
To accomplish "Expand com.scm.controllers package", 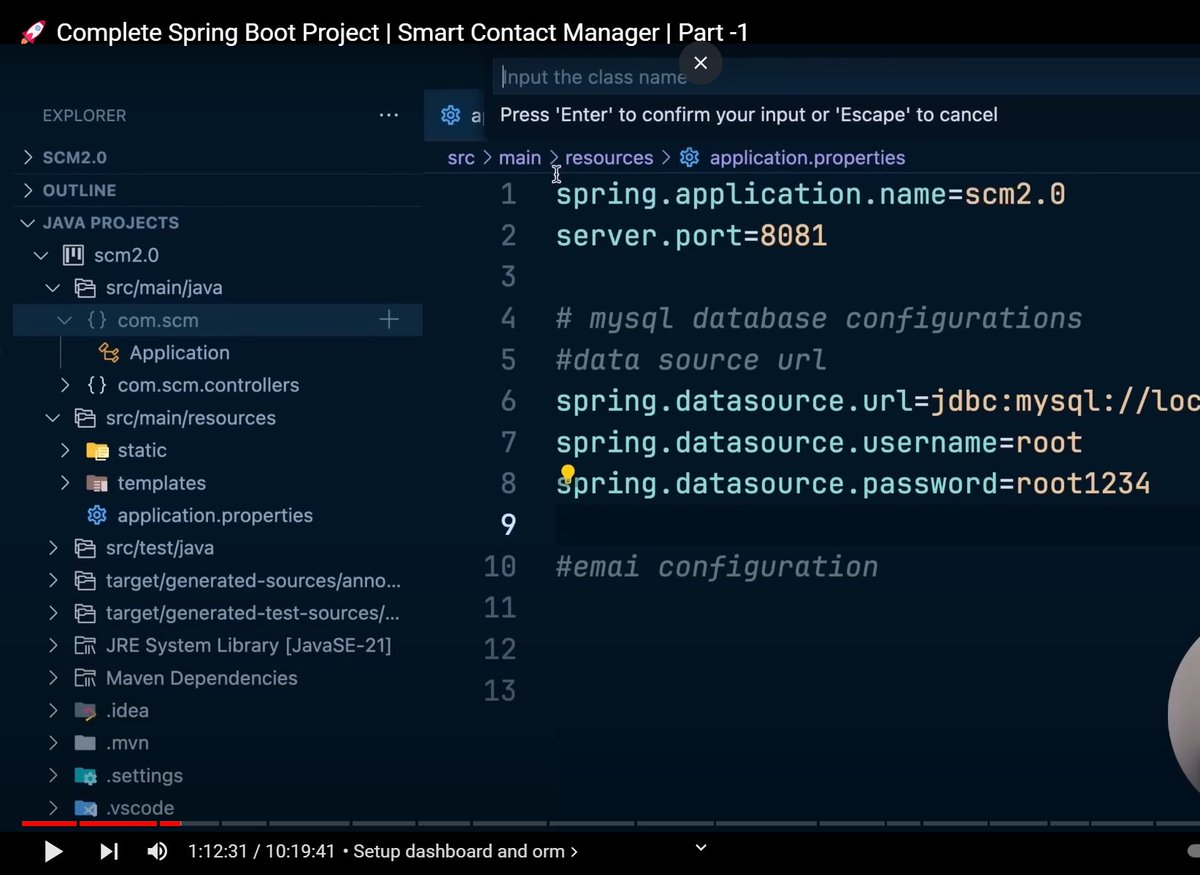I will [x=65, y=385].
